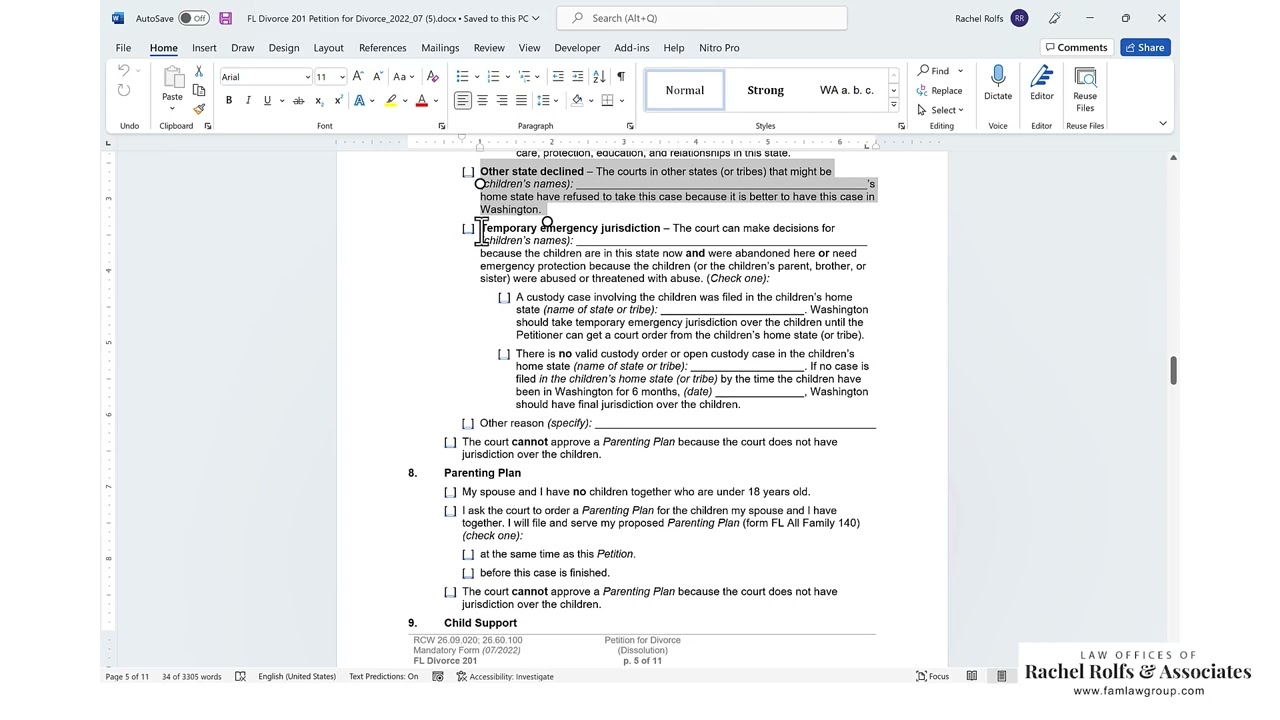Increase font size with grow icon
Image resolution: width=1280 pixels, height=720 pixels.
click(x=358, y=77)
